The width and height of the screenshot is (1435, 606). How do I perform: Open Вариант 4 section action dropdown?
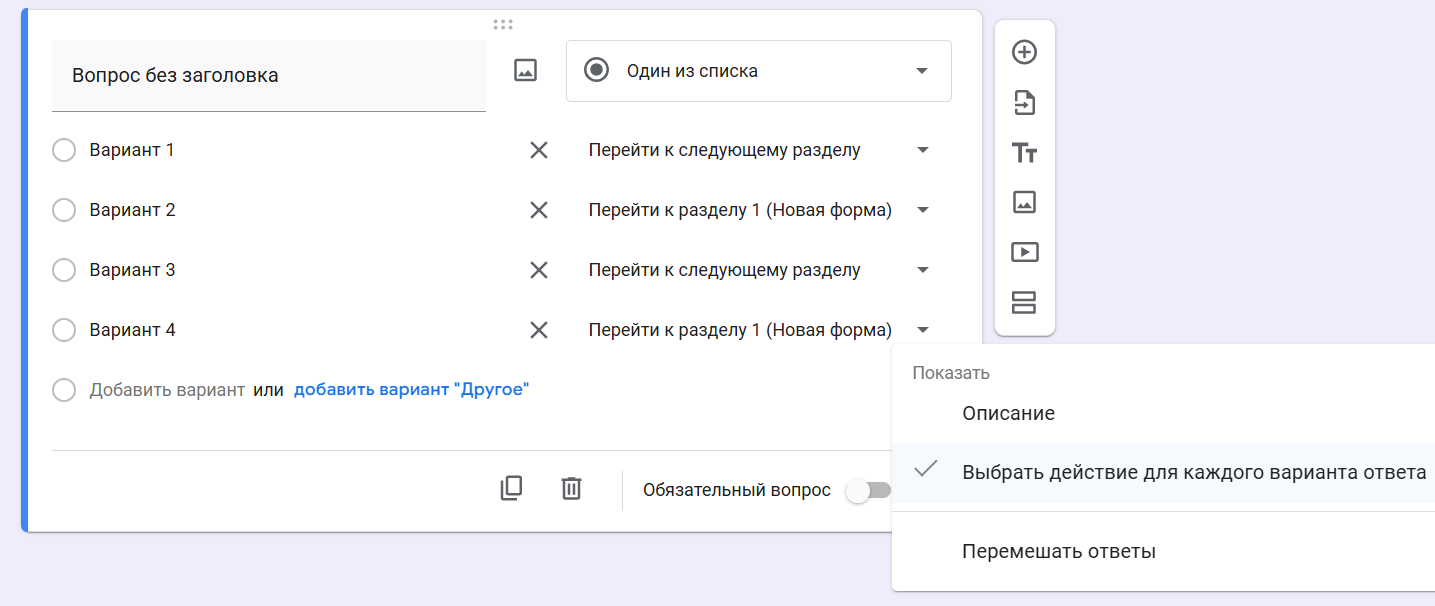759,330
